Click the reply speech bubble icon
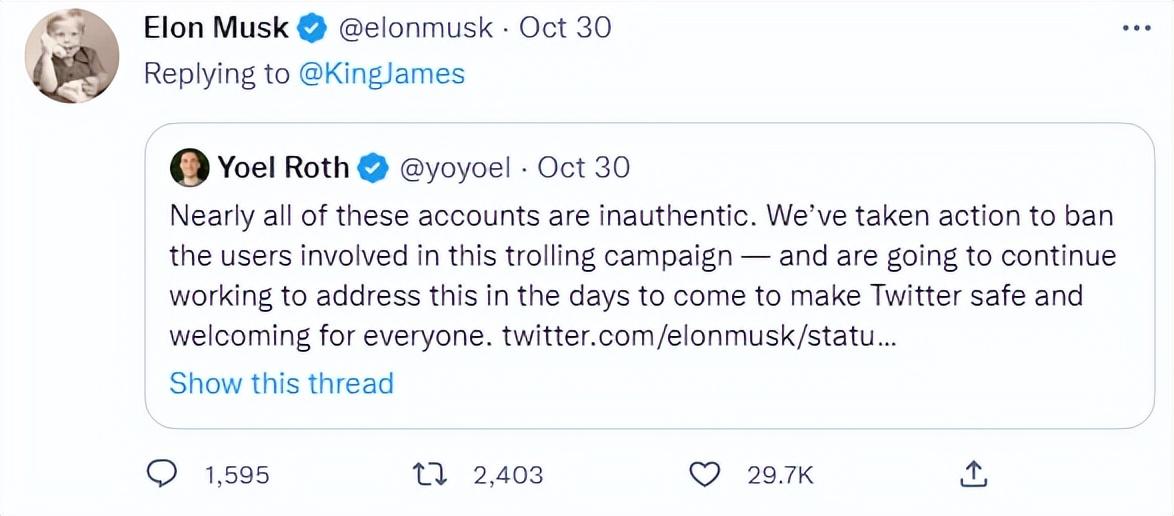Screen dimensions: 1174x516 tap(163, 474)
